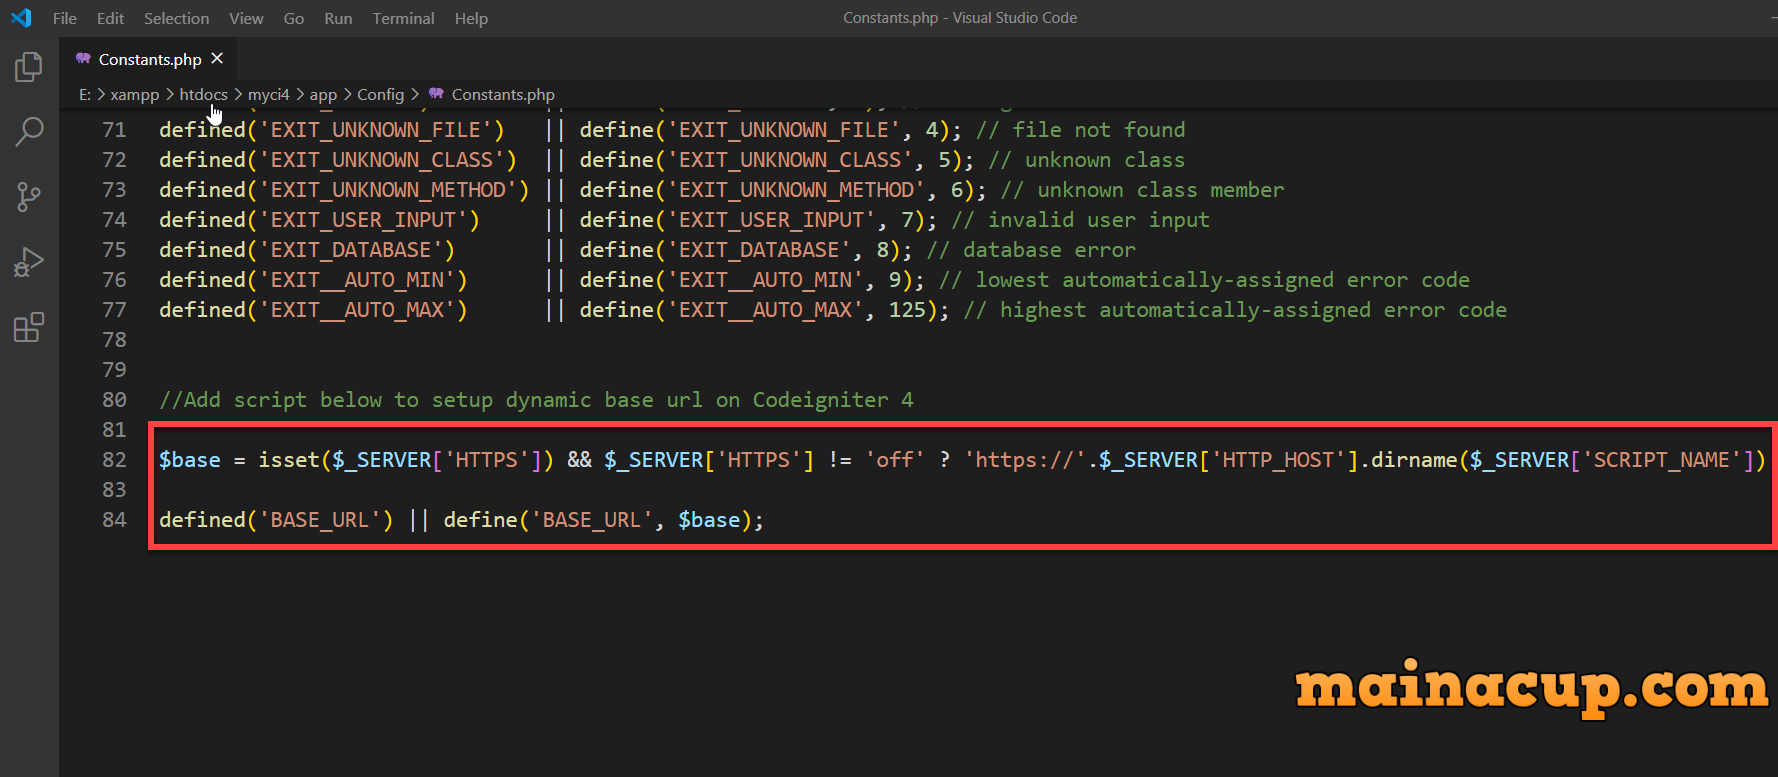This screenshot has width=1778, height=777.
Task: Click 'SCRIPT_NAME' string on line 82
Action: pos(1661,460)
